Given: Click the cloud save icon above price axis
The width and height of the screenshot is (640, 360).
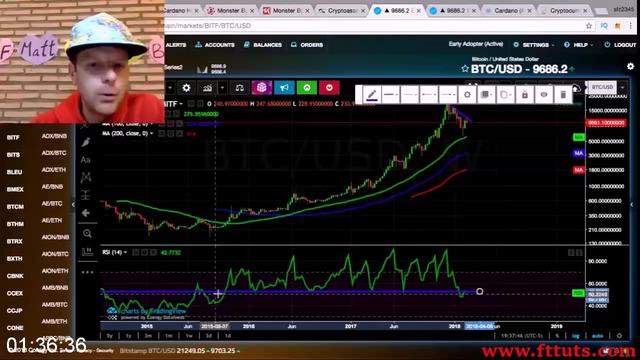Looking at the screenshot, I should (576, 87).
